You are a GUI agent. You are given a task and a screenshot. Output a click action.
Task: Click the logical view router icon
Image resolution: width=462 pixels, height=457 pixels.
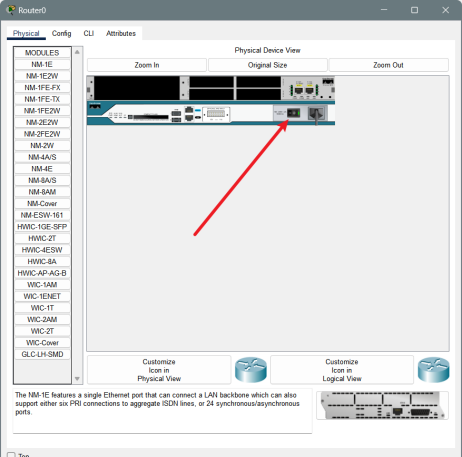click(433, 370)
